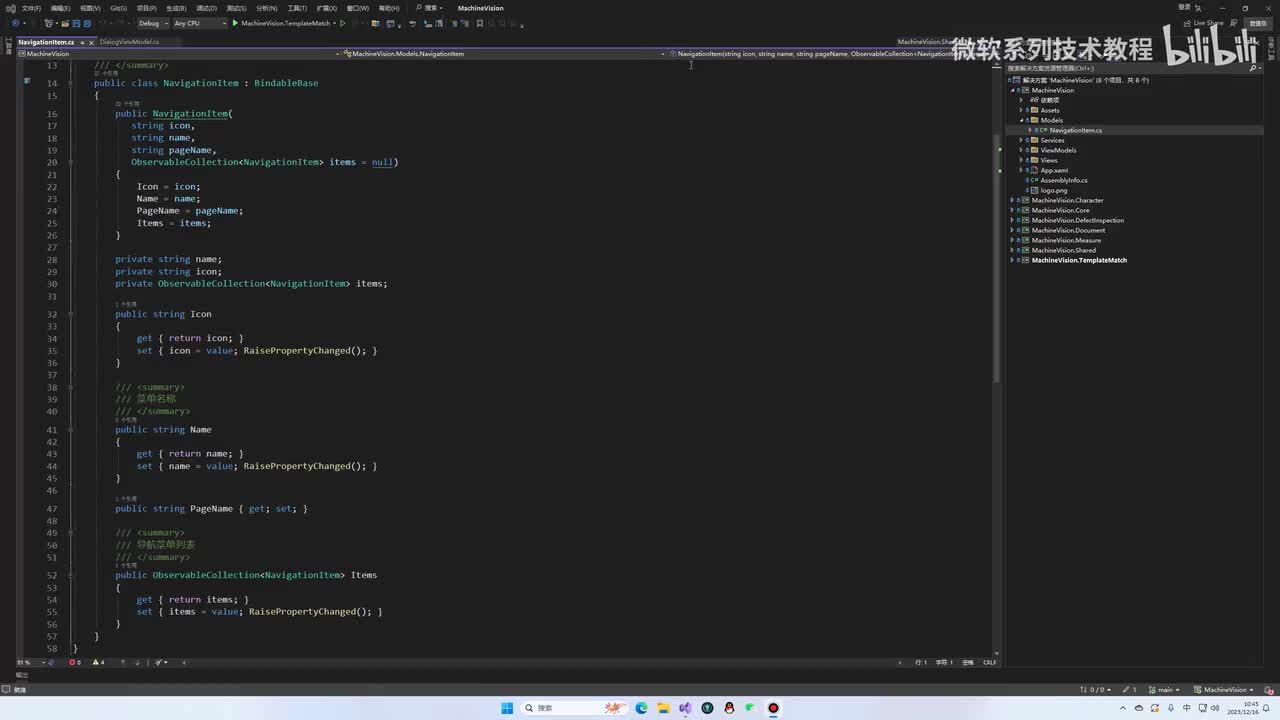The width and height of the screenshot is (1280, 720).
Task: Switch to the DialogViewModel.cs tab
Action: click(x=129, y=42)
